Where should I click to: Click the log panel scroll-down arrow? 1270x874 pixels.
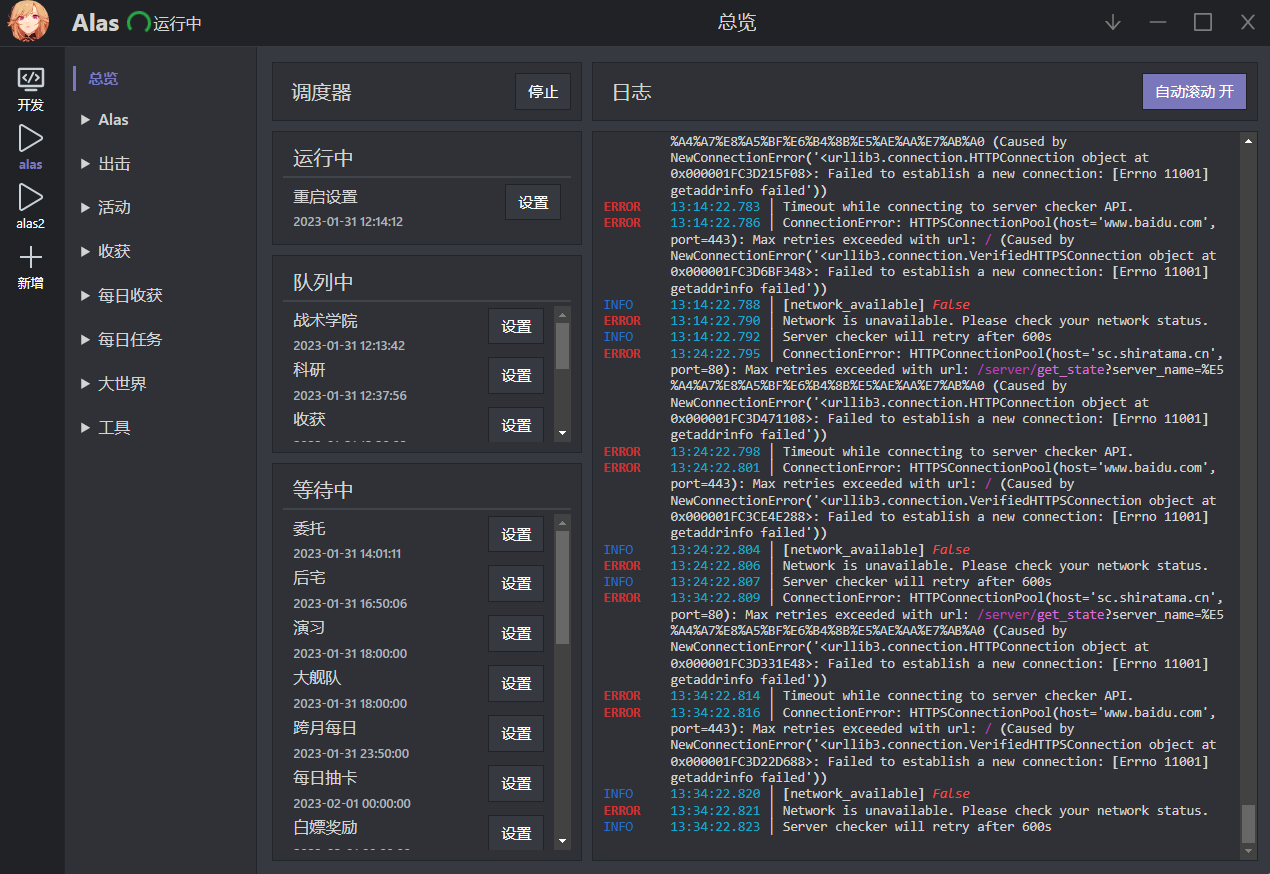pos(1248,851)
